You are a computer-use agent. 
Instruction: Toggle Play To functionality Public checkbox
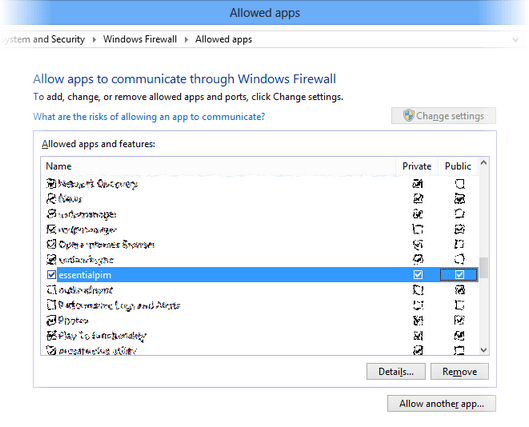459,336
